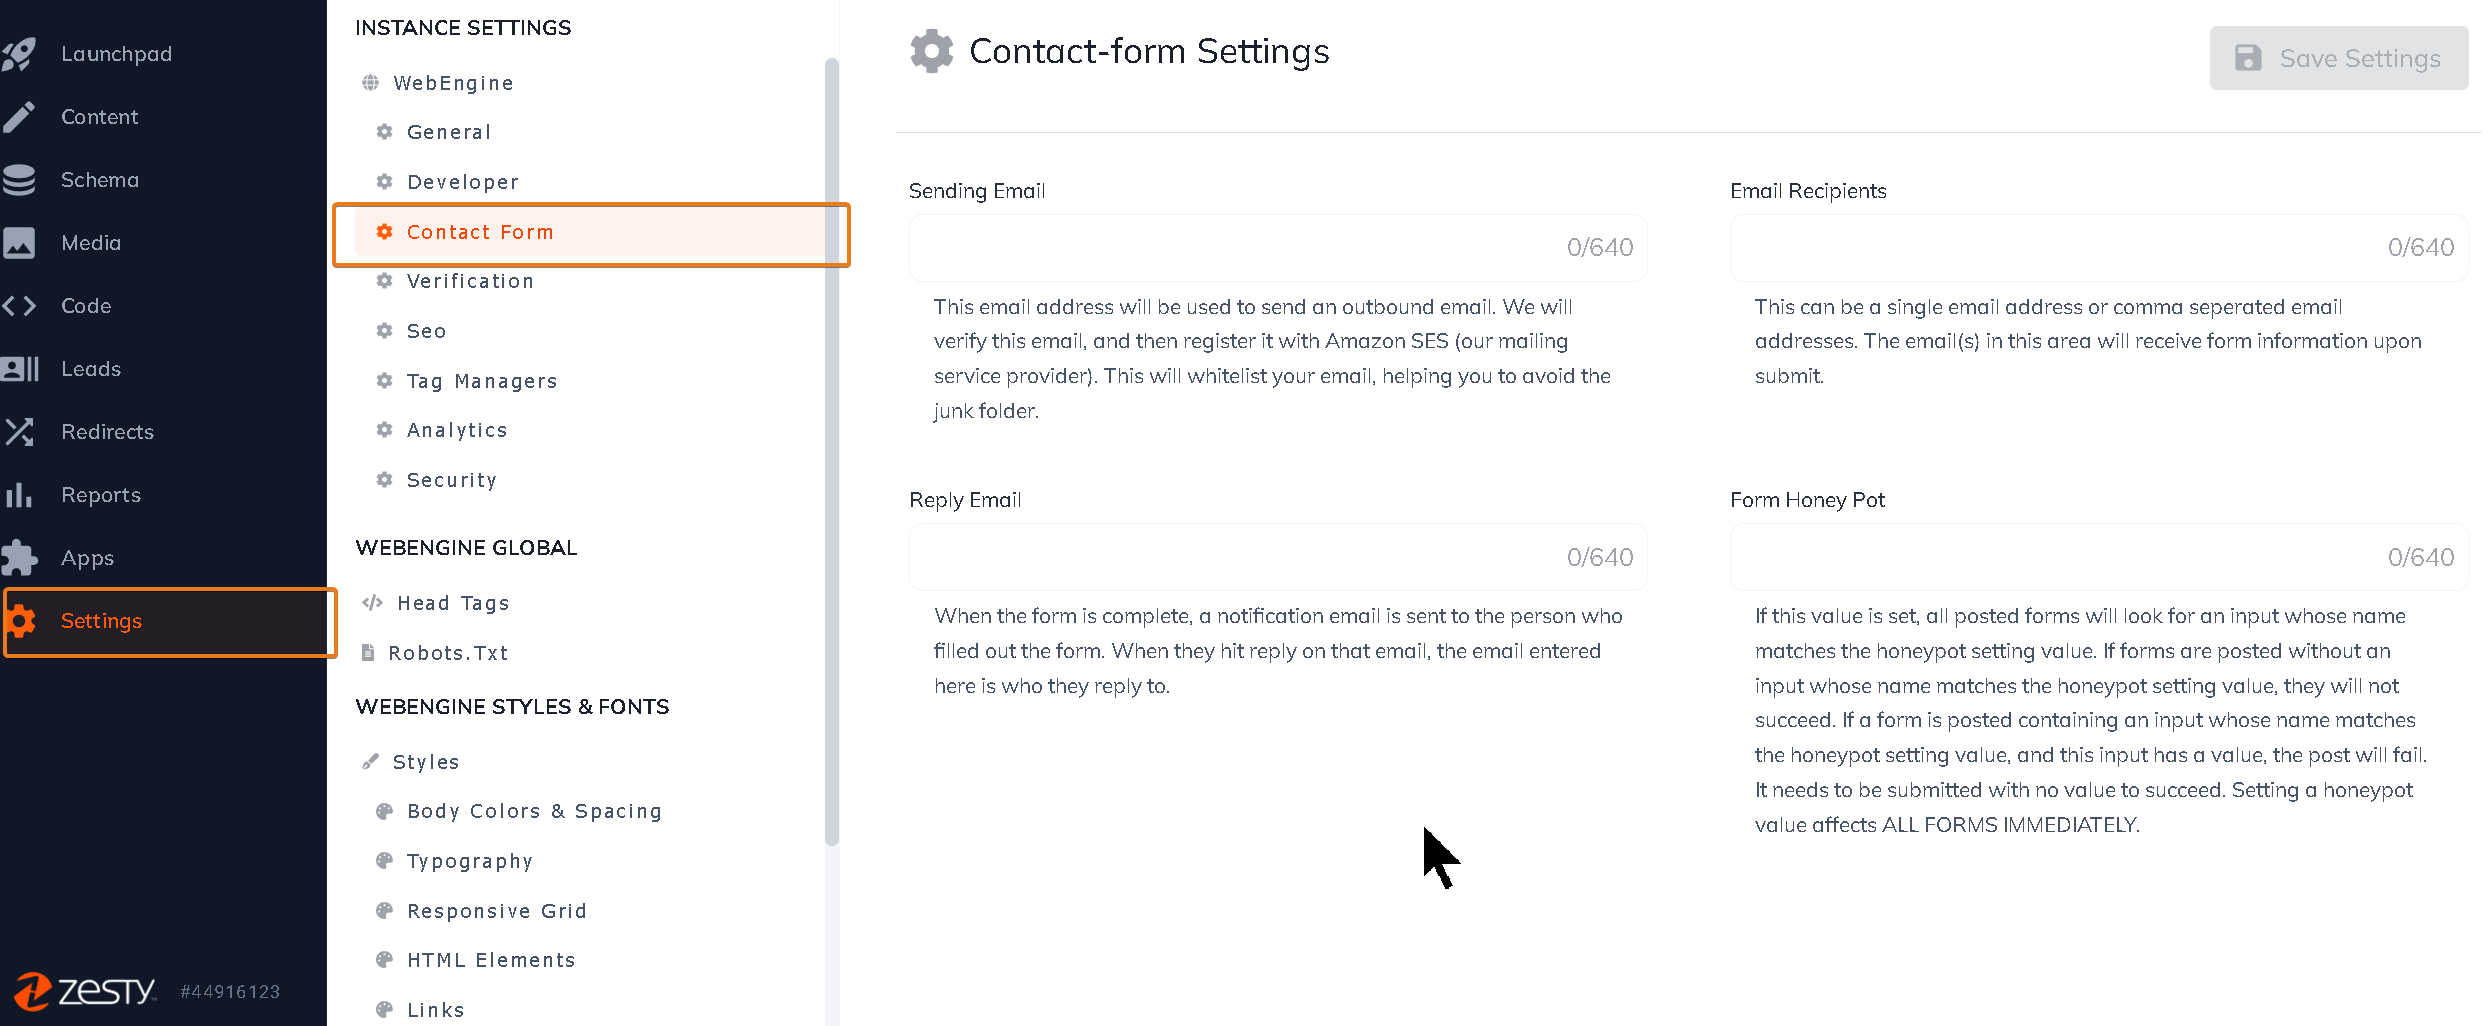Open Leads contact card icon
The width and height of the screenshot is (2492, 1026).
(x=19, y=369)
